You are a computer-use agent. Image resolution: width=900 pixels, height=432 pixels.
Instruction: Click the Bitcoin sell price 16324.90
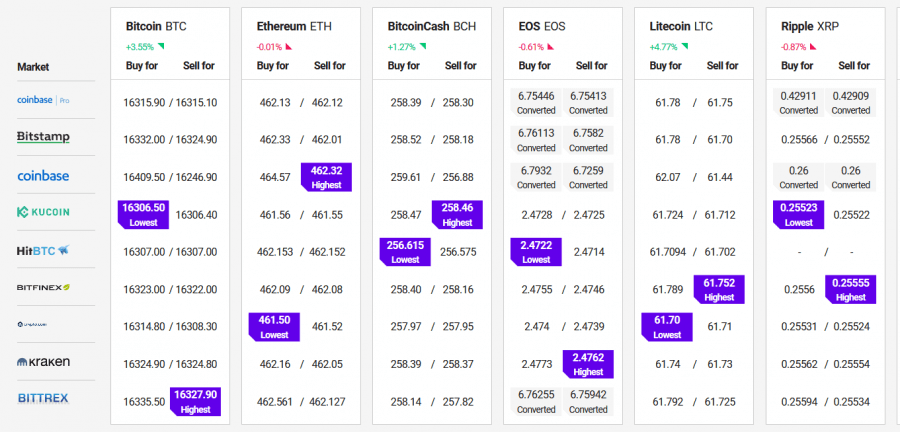[196, 140]
